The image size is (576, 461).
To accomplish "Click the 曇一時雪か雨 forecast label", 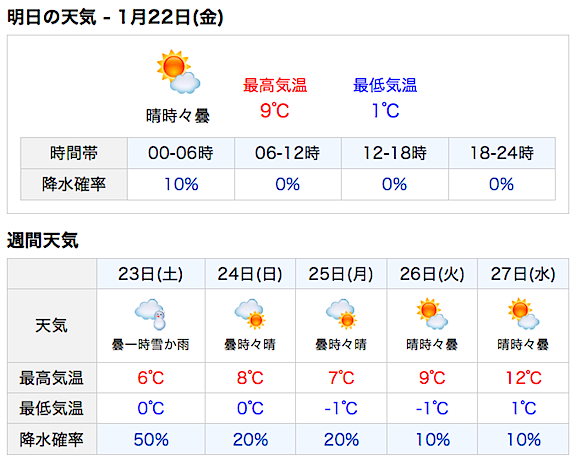I will [x=151, y=345].
